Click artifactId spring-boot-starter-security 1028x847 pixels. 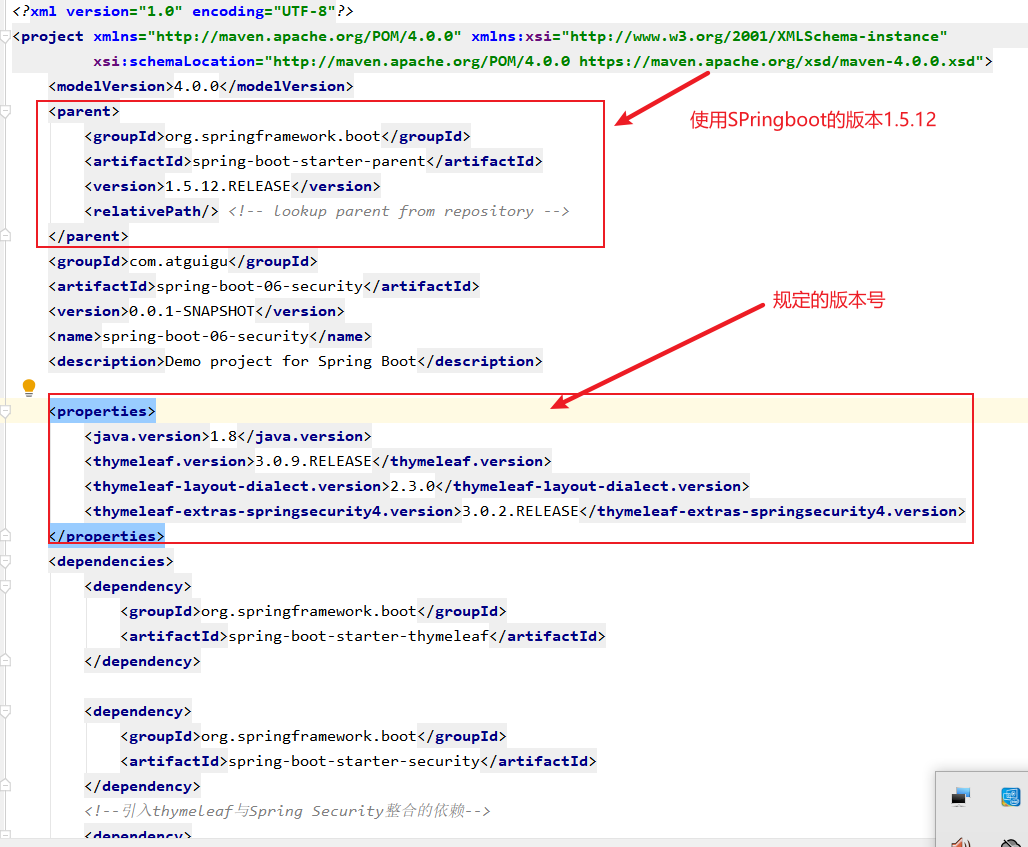(354, 761)
